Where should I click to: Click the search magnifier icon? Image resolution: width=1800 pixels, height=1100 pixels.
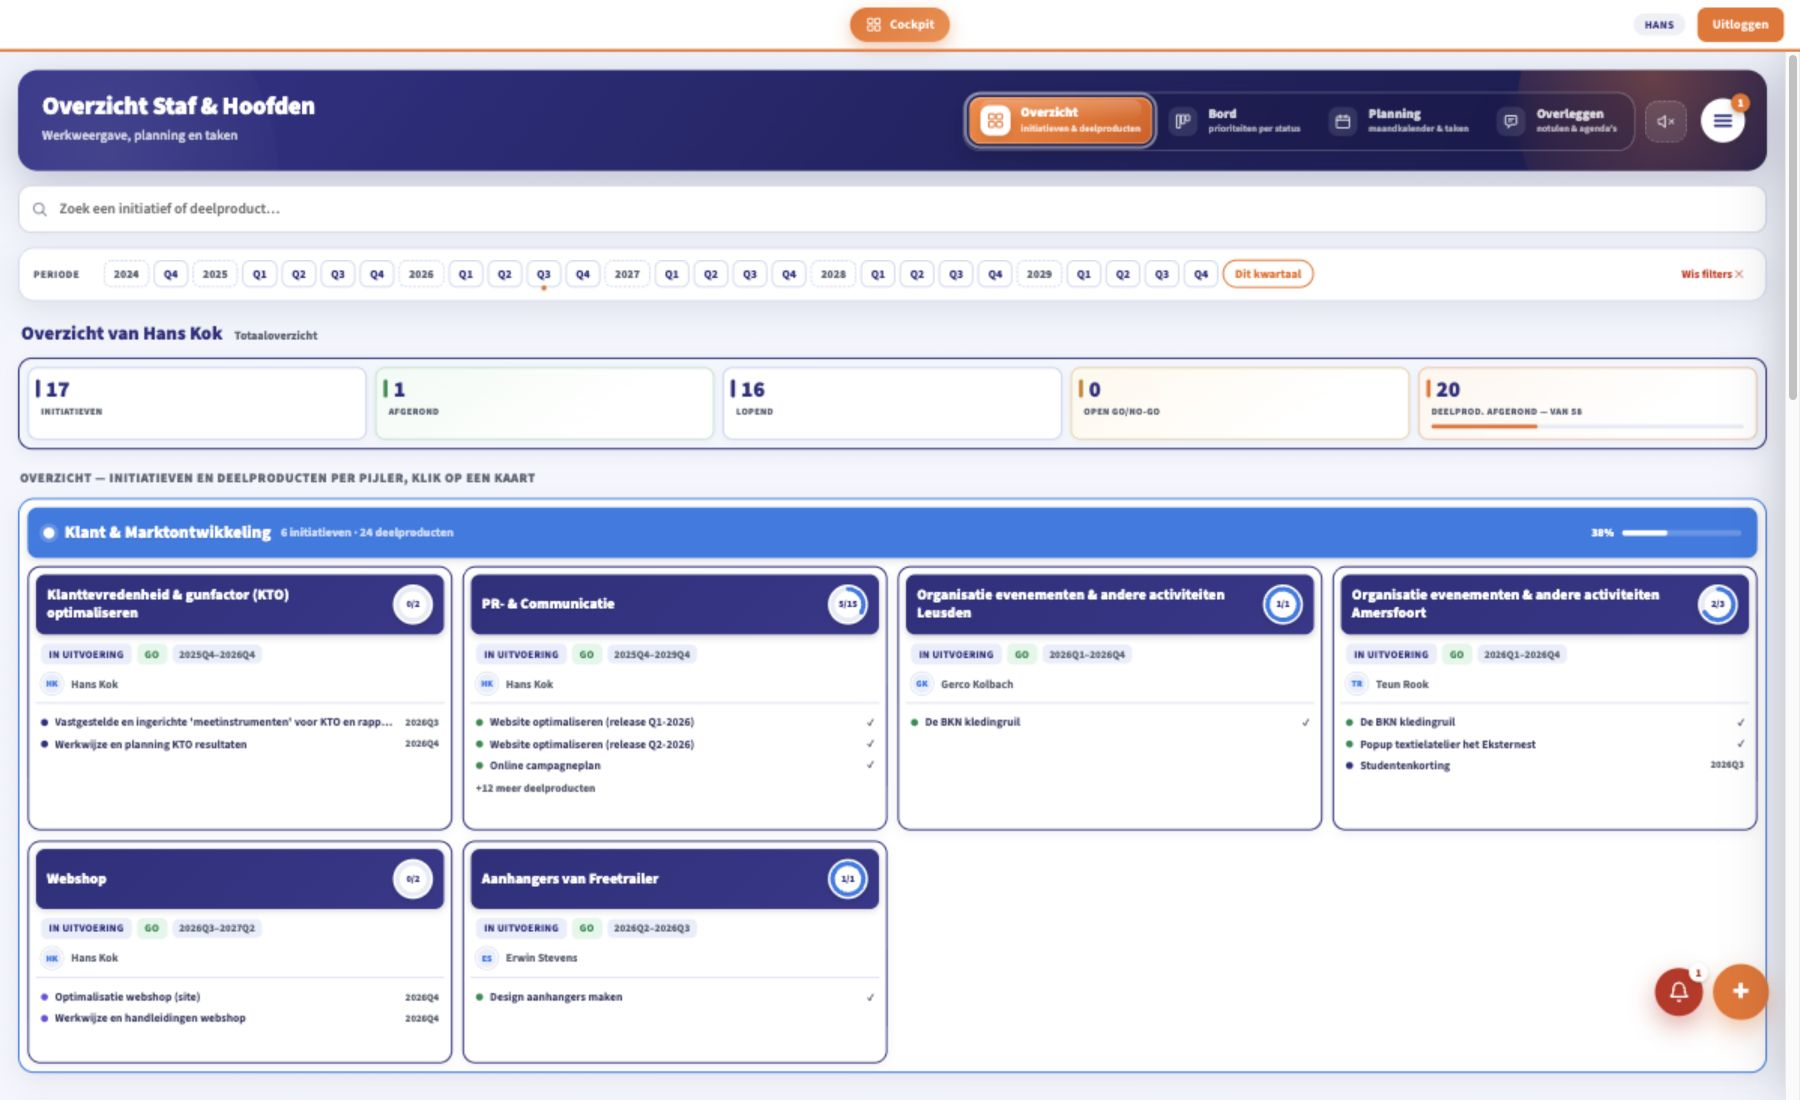pyautogui.click(x=40, y=209)
